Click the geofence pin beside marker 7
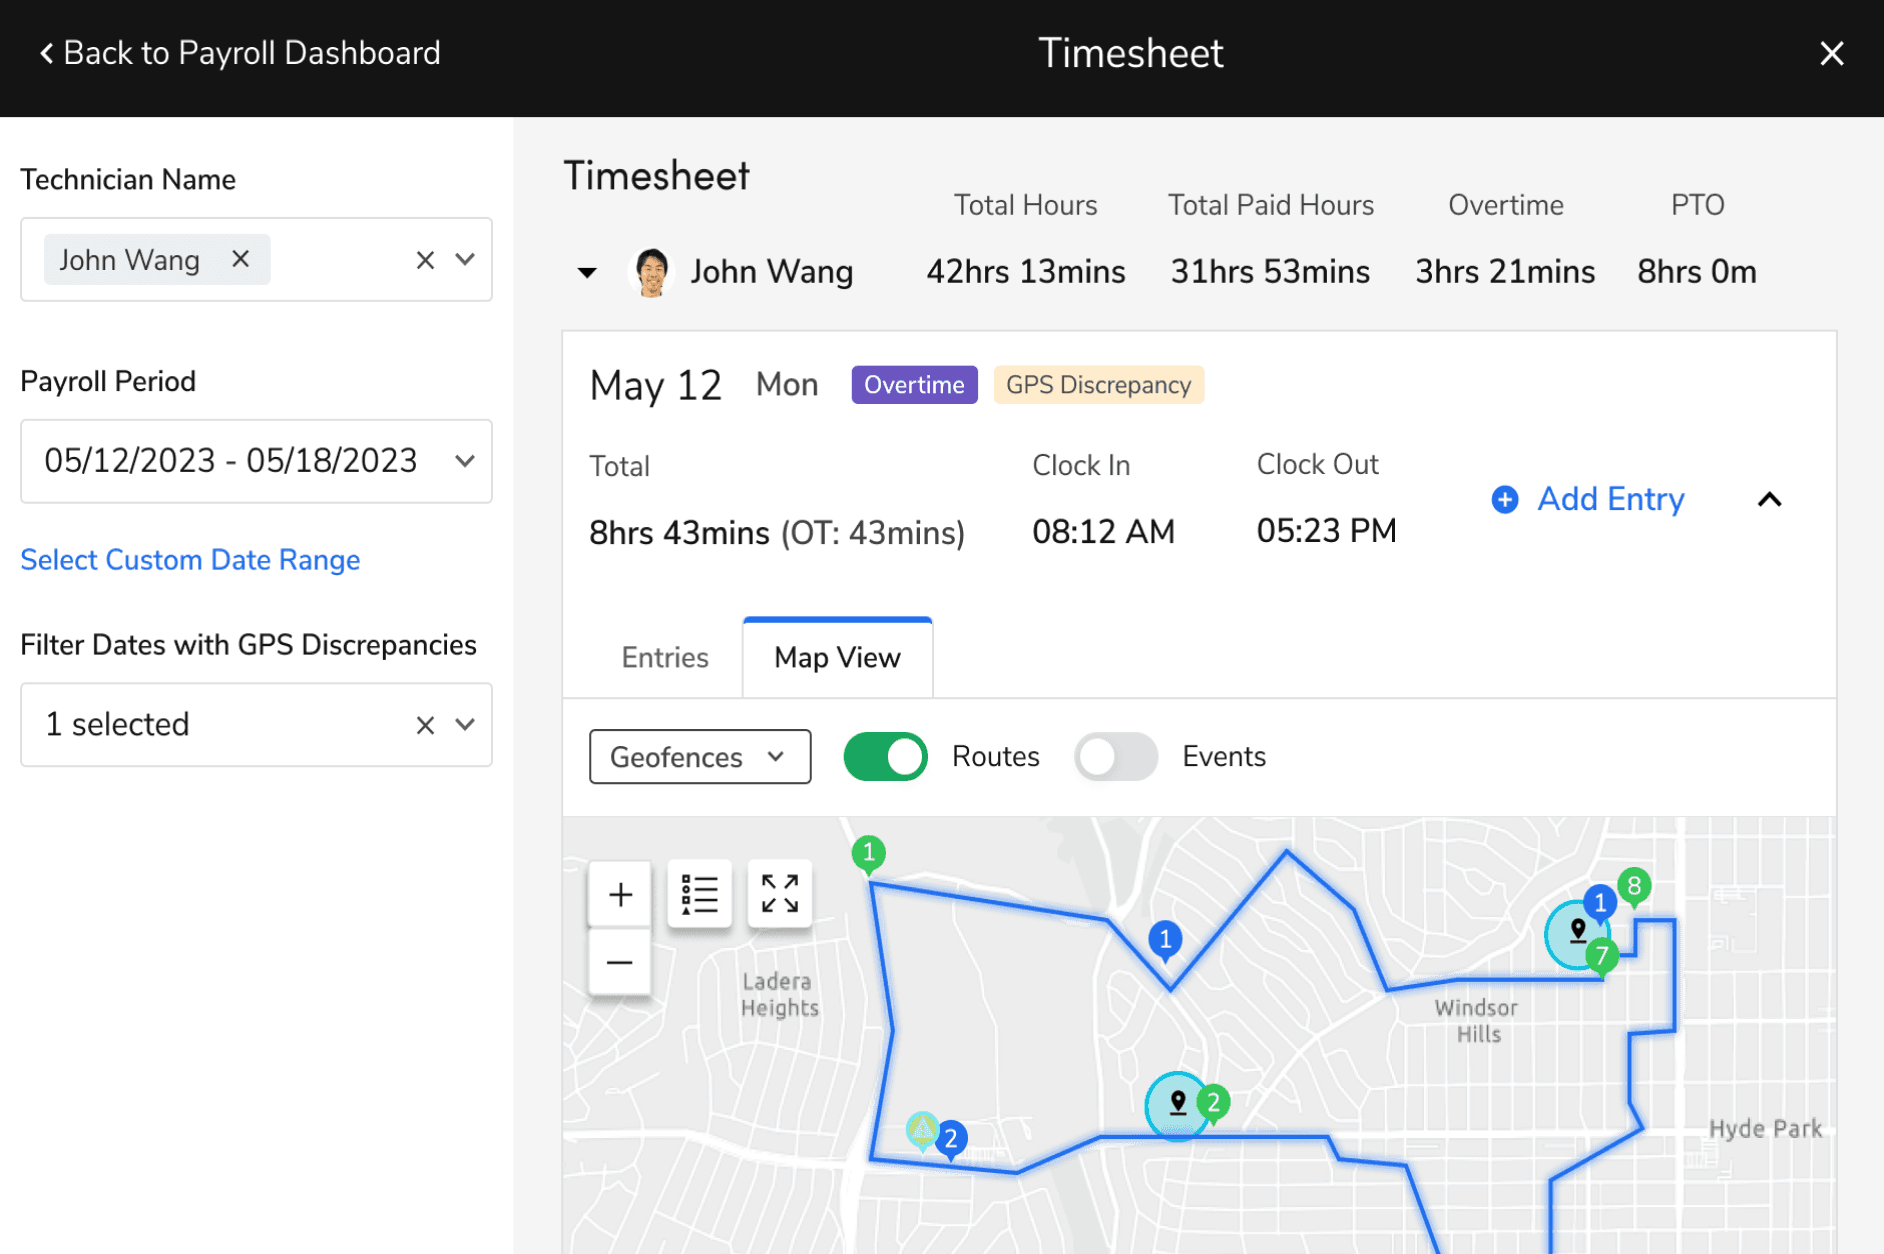This screenshot has width=1884, height=1254. [1577, 932]
